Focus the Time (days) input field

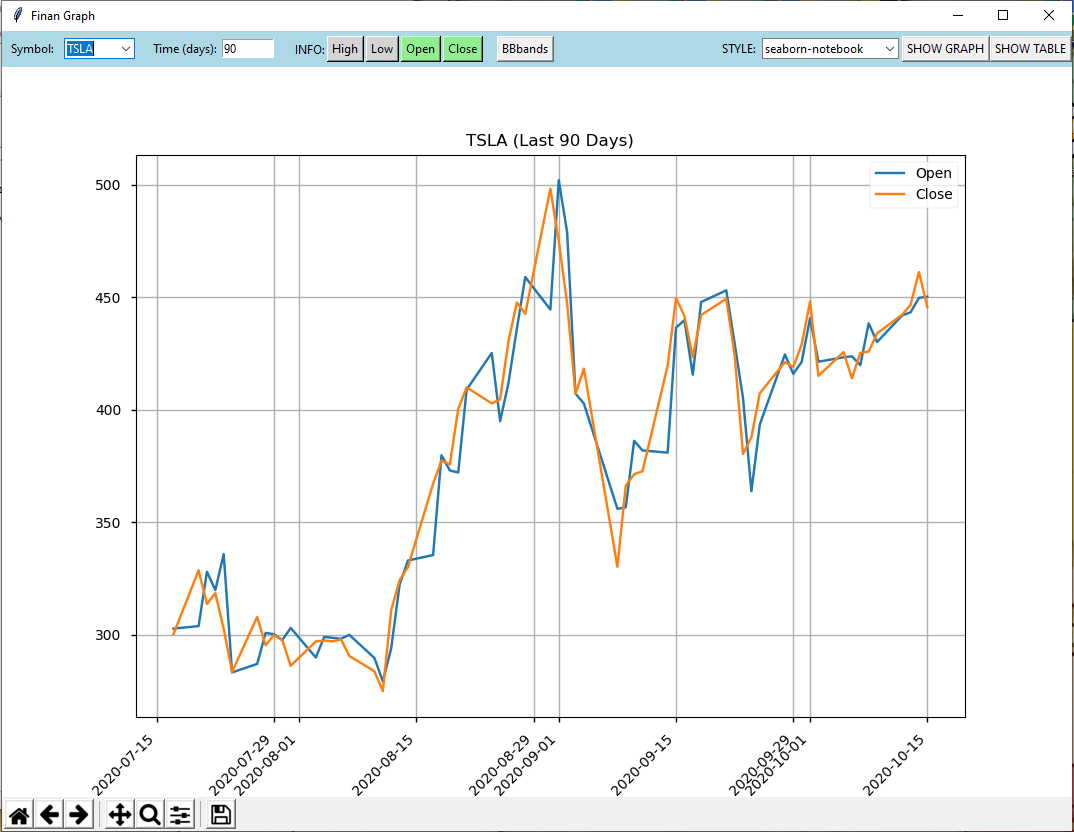coord(248,49)
